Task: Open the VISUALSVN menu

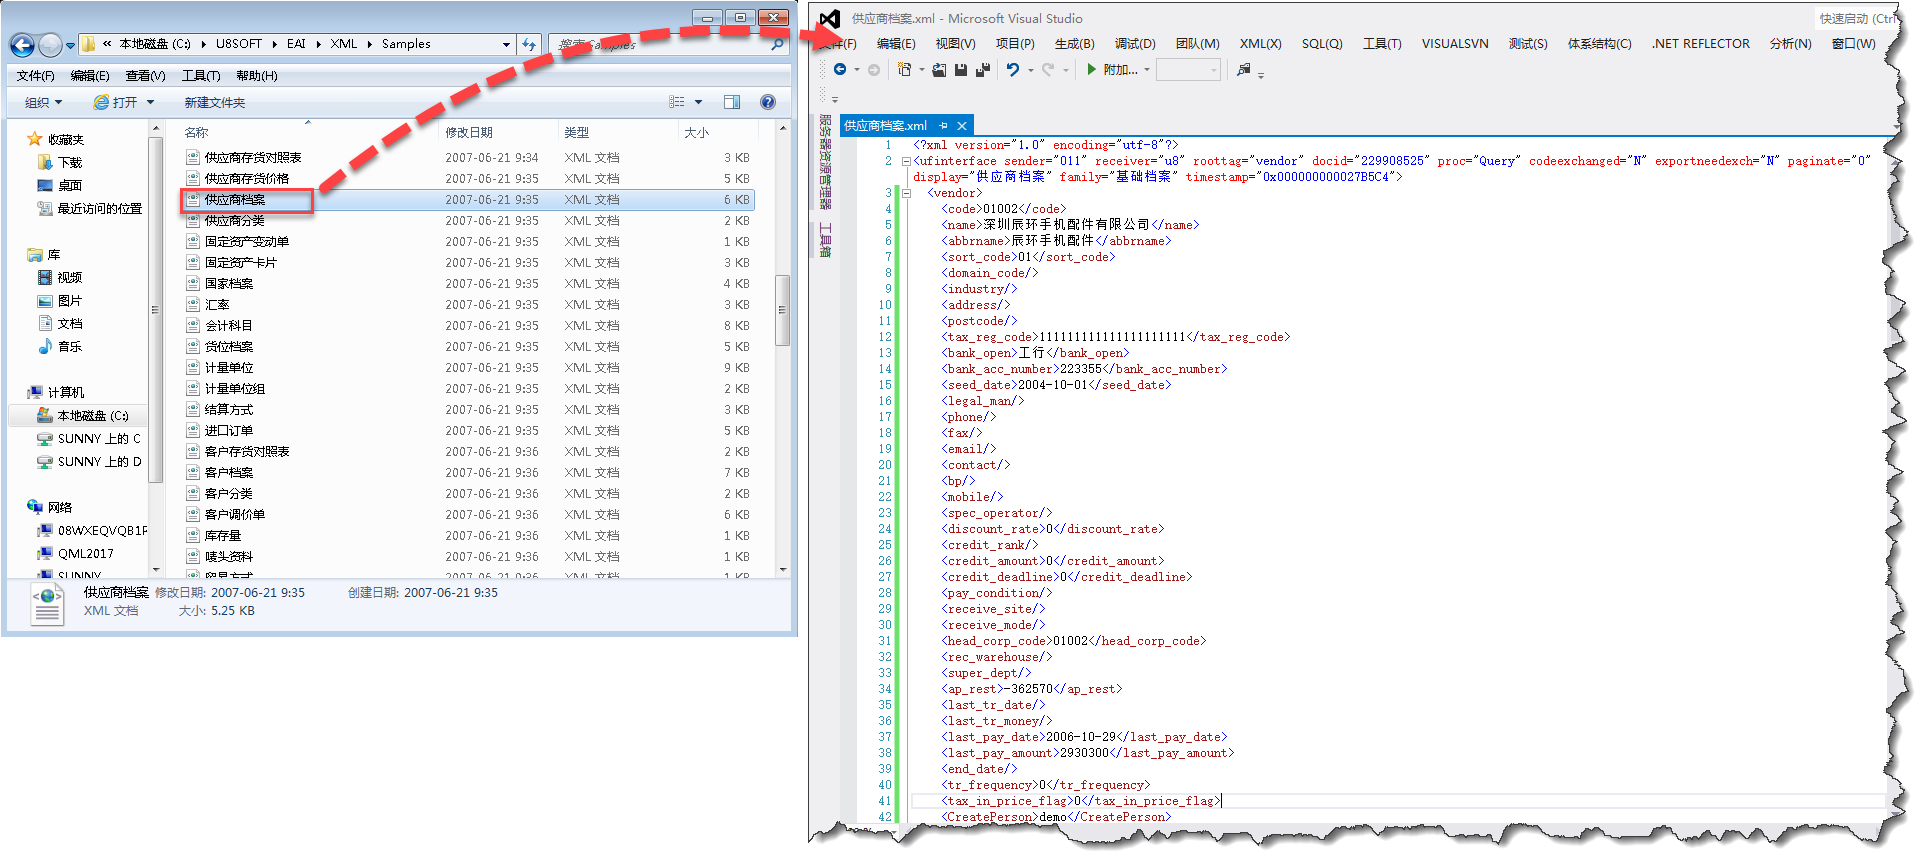Action: [x=1454, y=44]
